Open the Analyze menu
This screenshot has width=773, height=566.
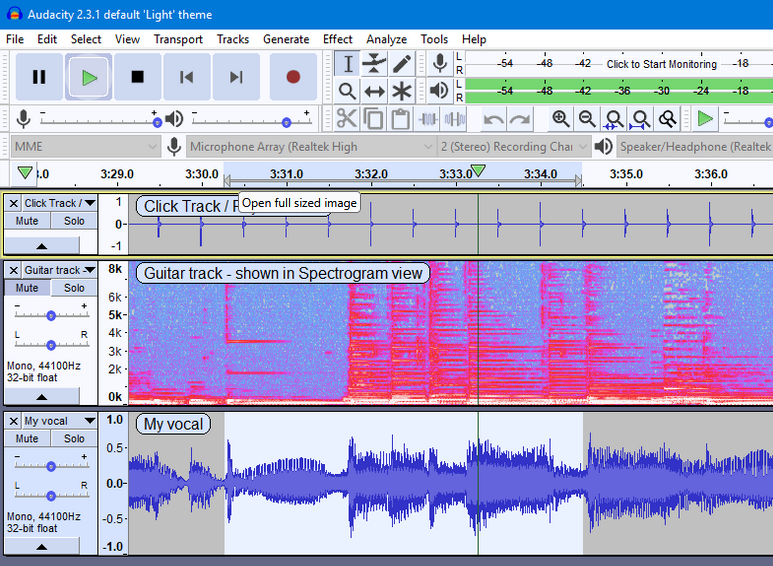coord(386,39)
